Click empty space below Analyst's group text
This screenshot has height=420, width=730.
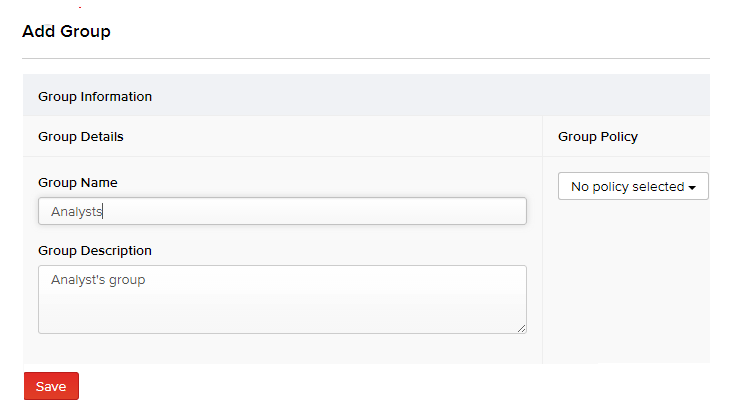[200, 312]
